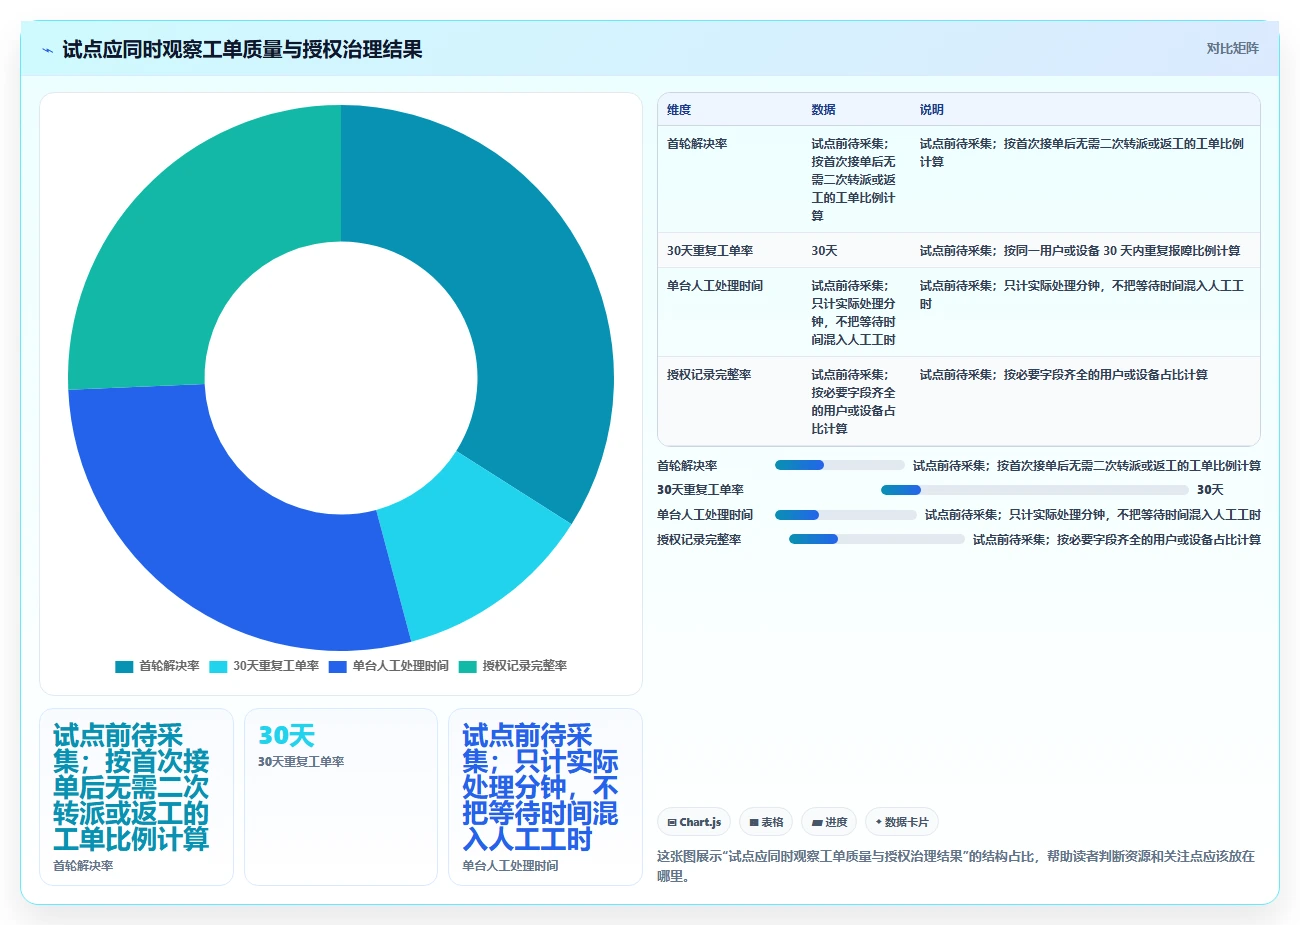
Task: Click 授权记录完整率 table row label
Action: (709, 375)
